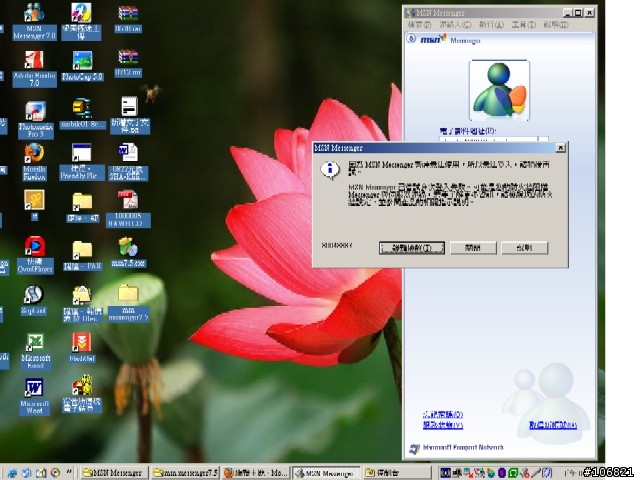Launch Mozilla Firefox desktop shortcut
Screen dimensions: 640x480
34,162
